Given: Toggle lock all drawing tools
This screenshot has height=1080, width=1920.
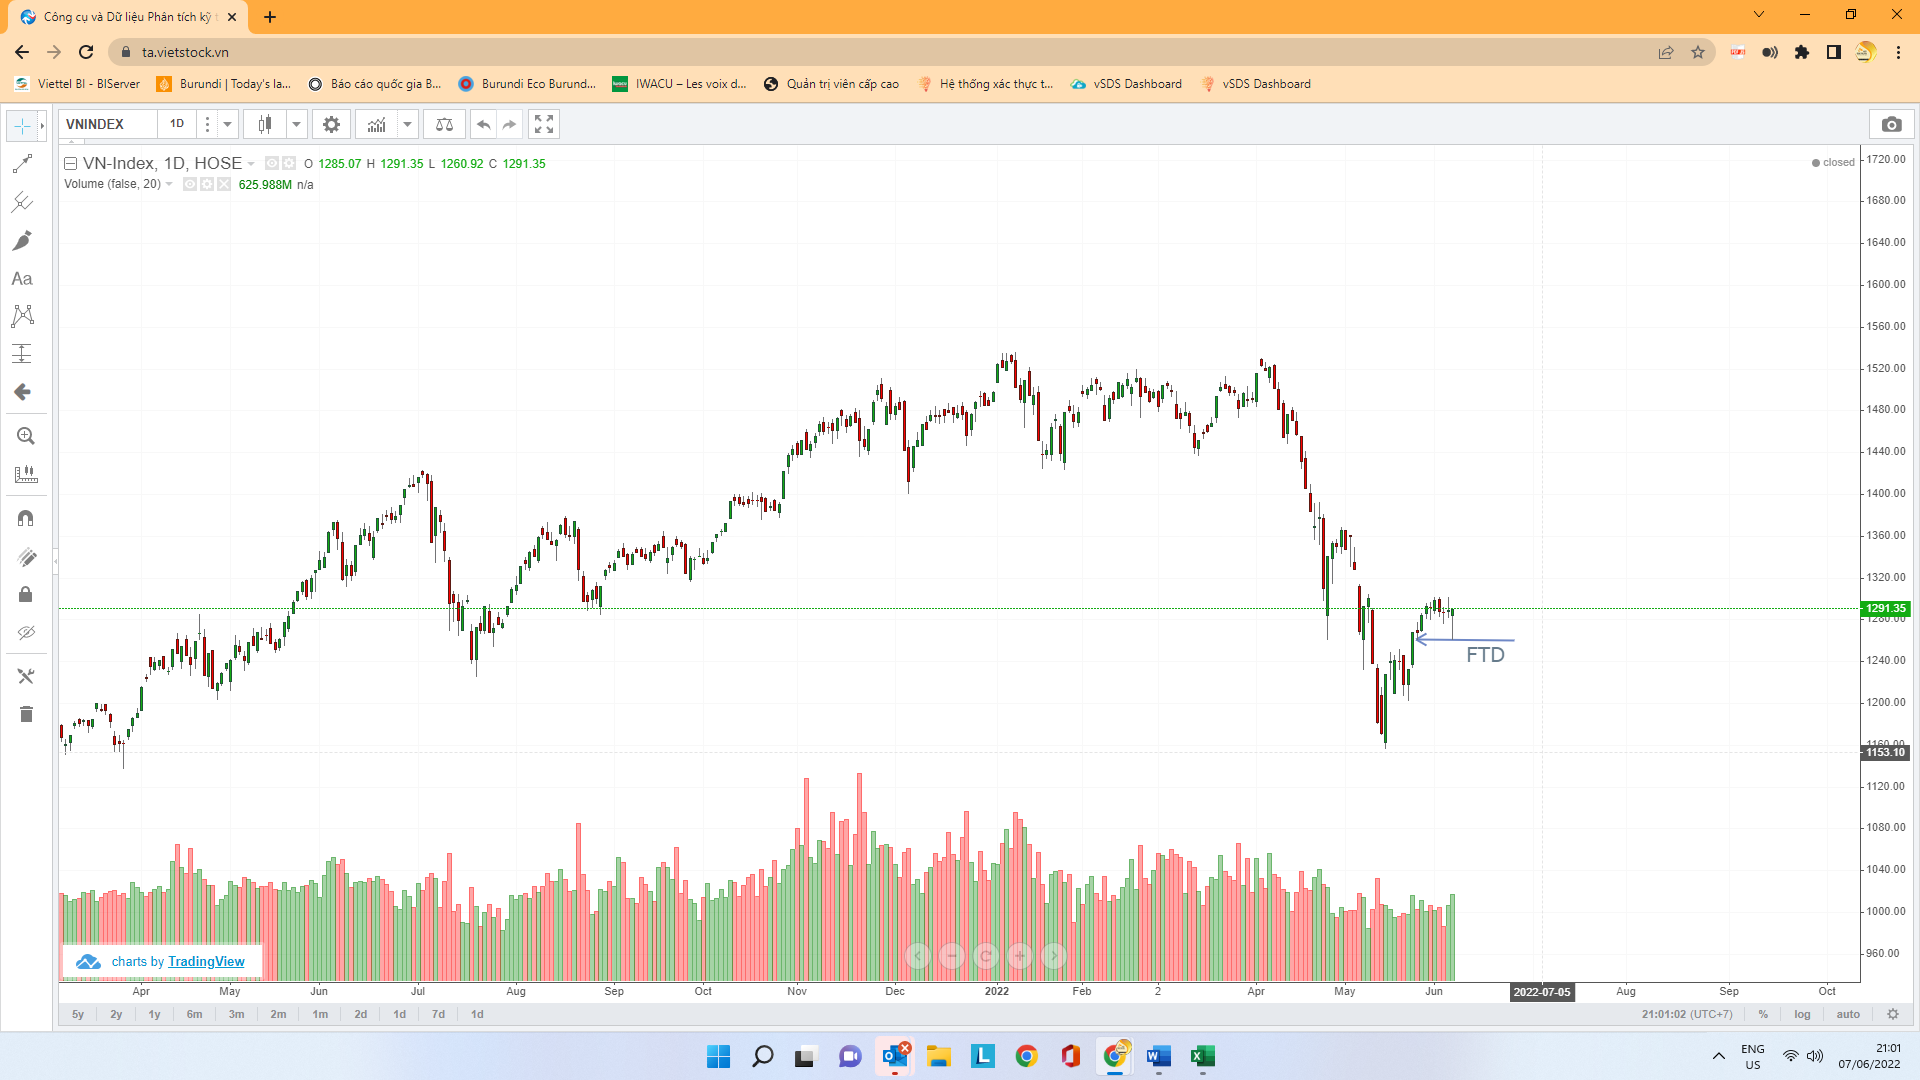Looking at the screenshot, I should coord(26,594).
